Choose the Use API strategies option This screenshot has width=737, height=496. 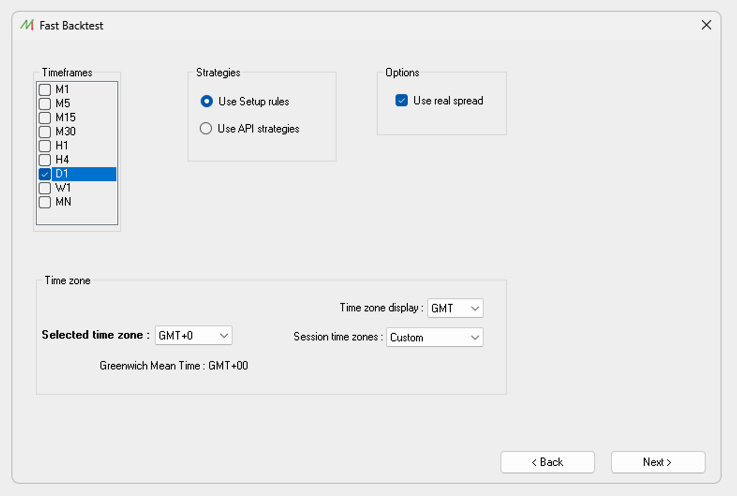[x=206, y=128]
